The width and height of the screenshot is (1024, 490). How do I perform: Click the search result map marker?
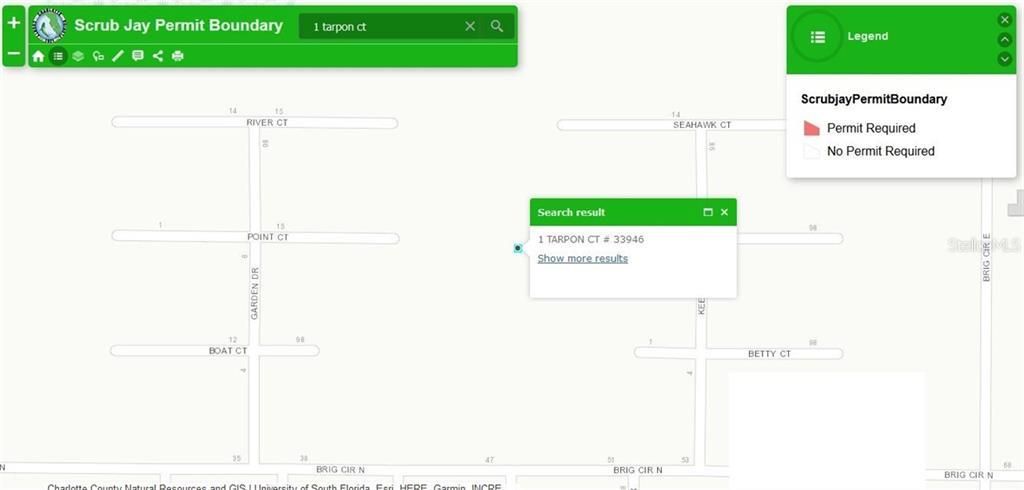[x=518, y=248]
